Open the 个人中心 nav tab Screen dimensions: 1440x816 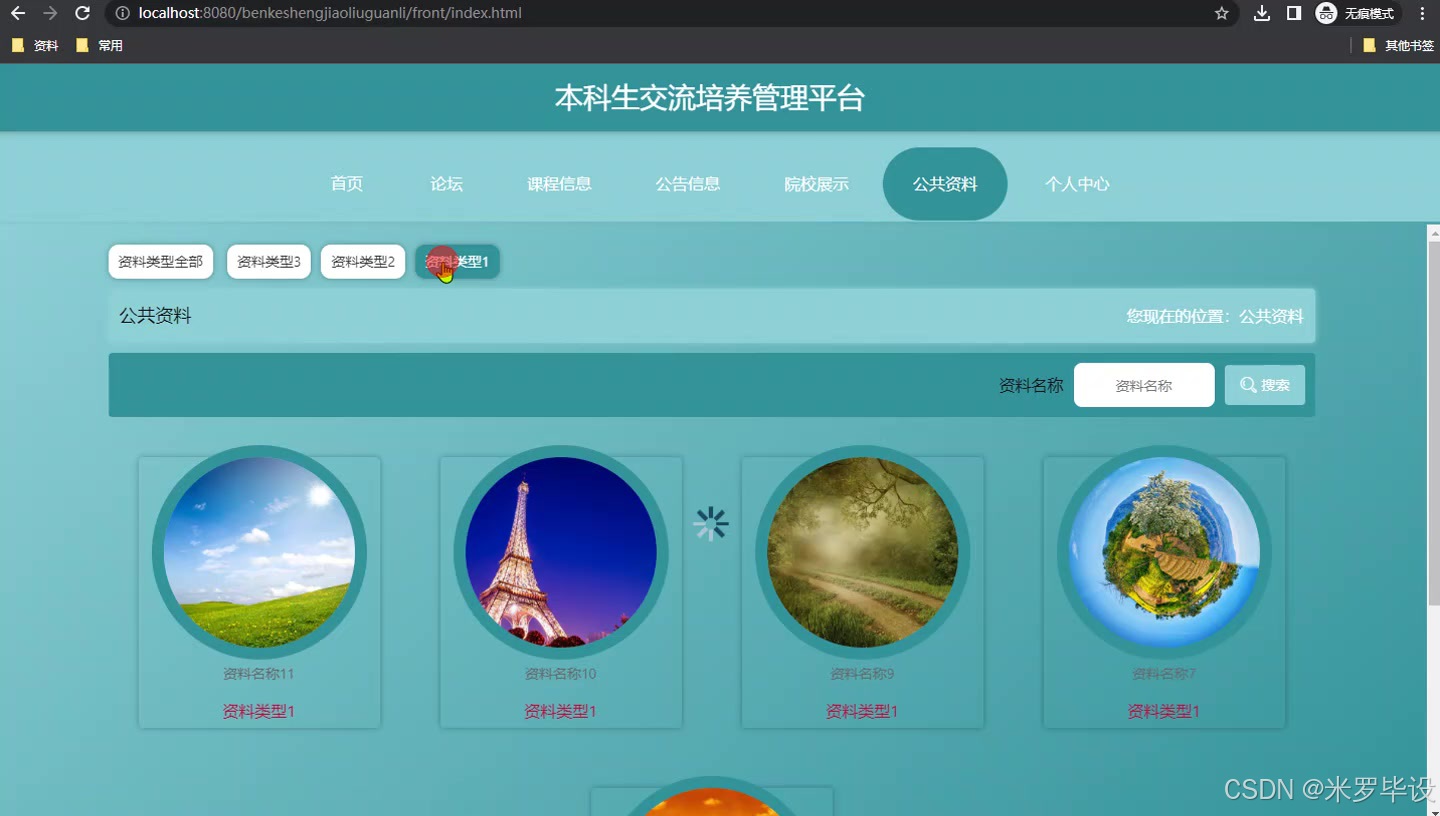point(1077,184)
